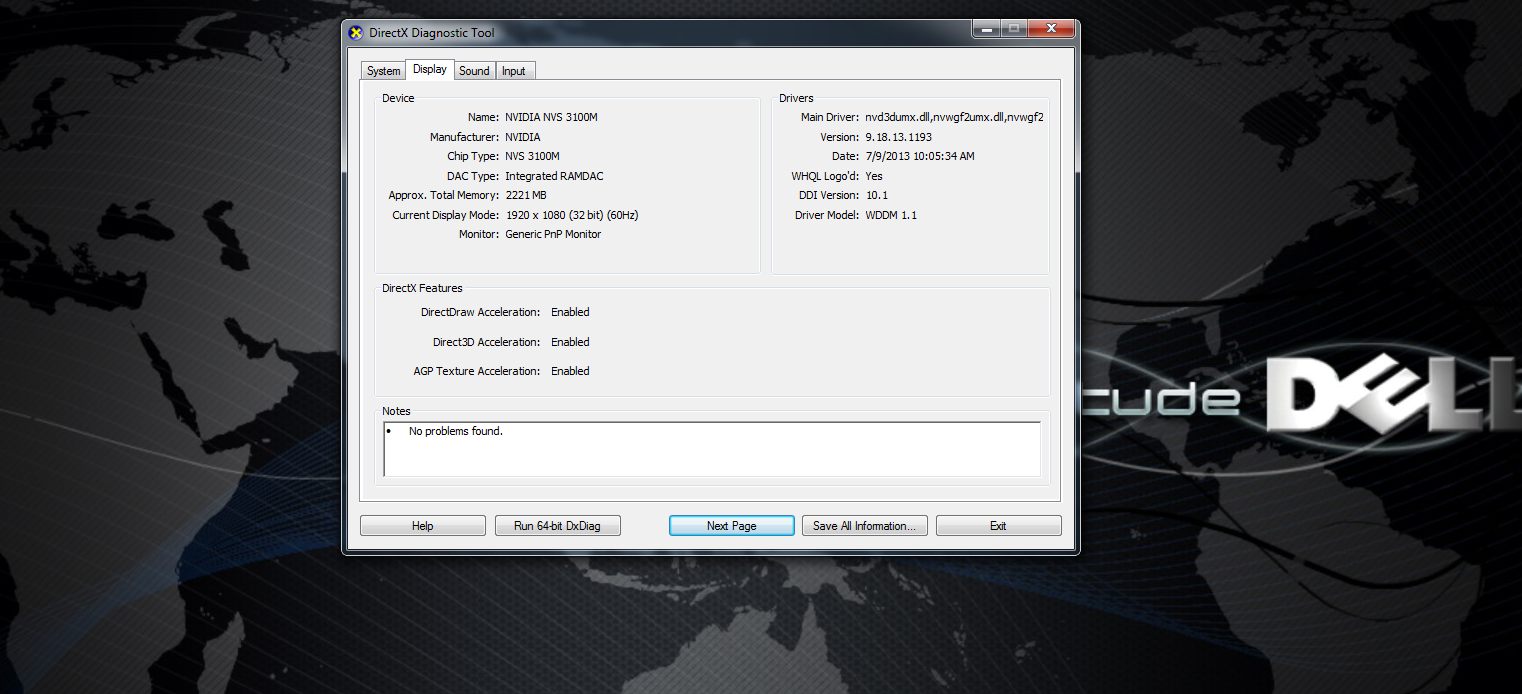Click the DirectDraw Acceleration Enabled status
This screenshot has width=1522, height=694.
570,312
